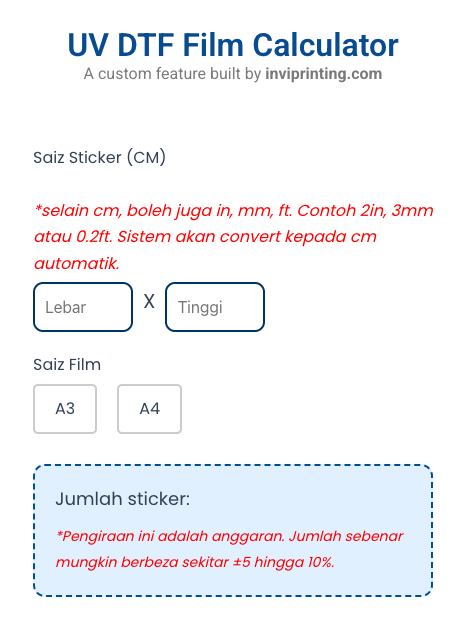Click the red Pengiraan estimate disclaimer note
The image size is (469, 630).
point(229,549)
